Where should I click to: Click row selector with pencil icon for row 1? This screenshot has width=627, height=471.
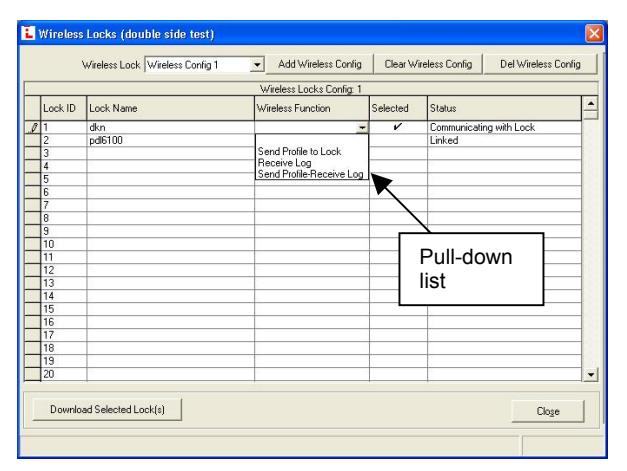33,128
